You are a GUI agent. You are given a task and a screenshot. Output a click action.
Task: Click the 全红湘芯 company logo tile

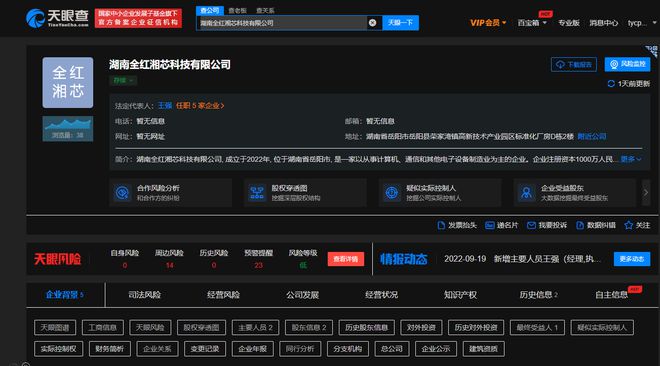tap(68, 82)
